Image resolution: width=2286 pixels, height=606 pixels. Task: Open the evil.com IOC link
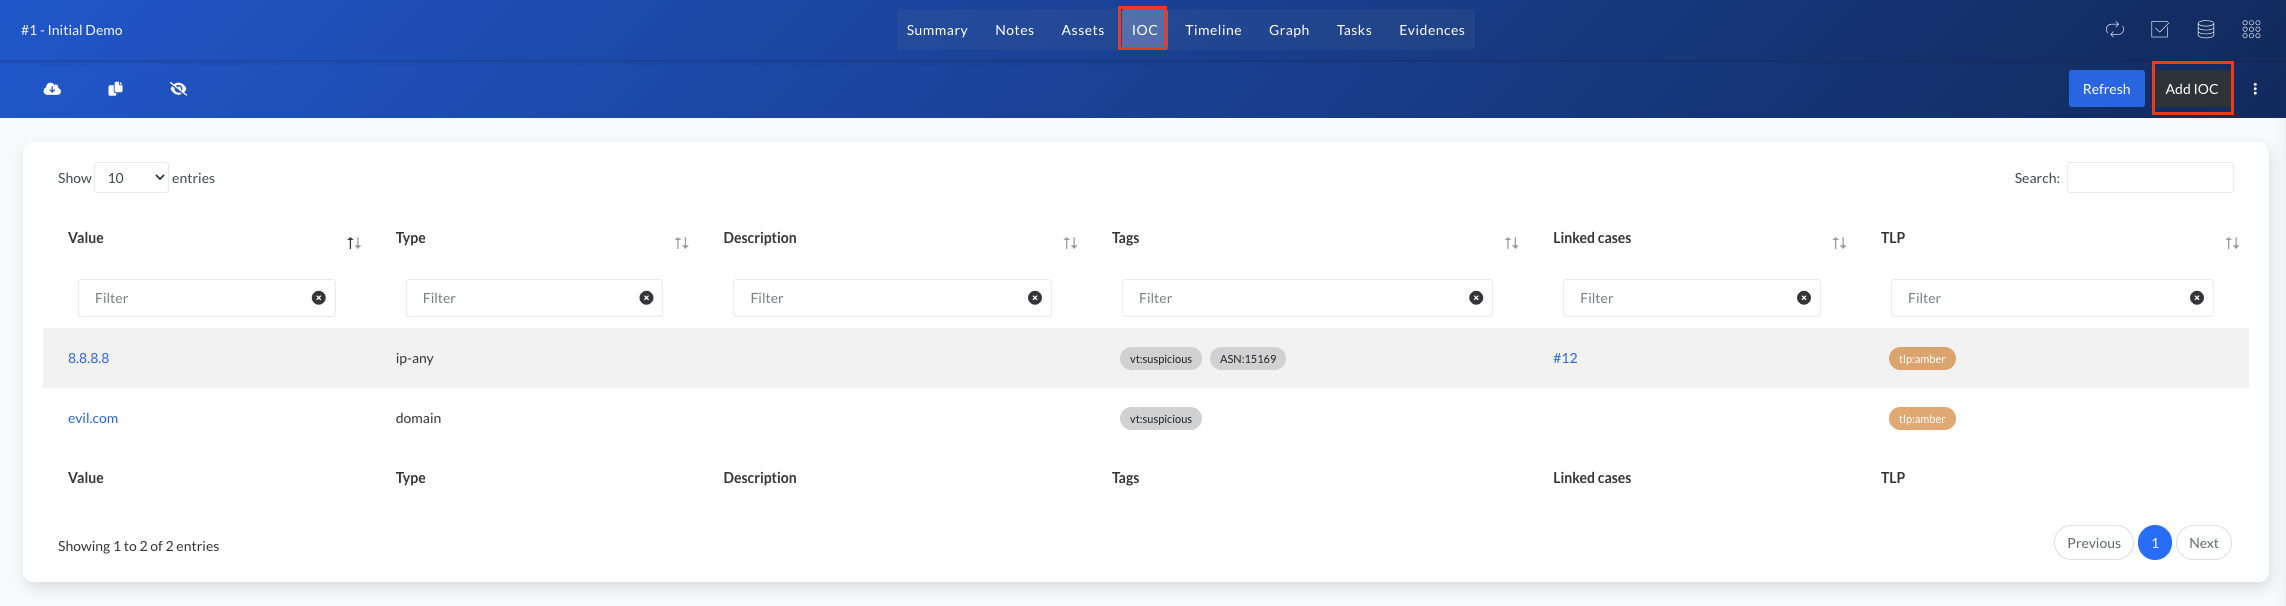93,418
